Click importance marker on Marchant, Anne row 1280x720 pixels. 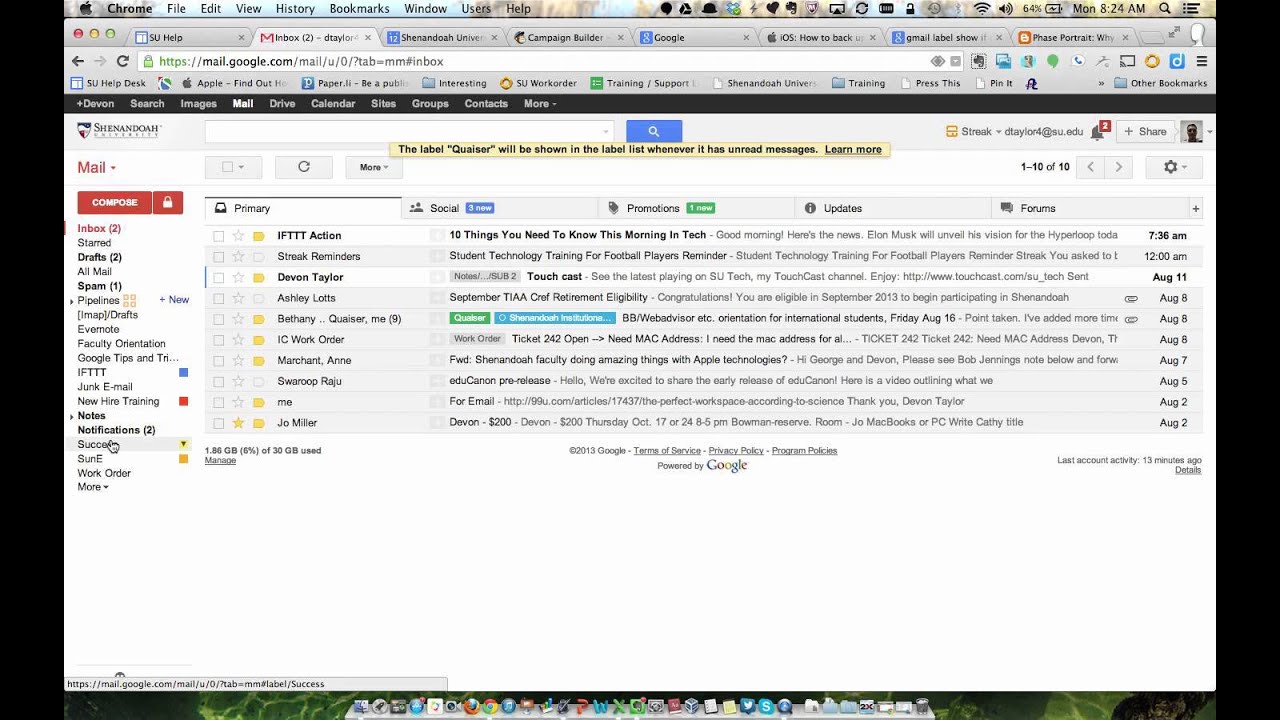tap(258, 360)
